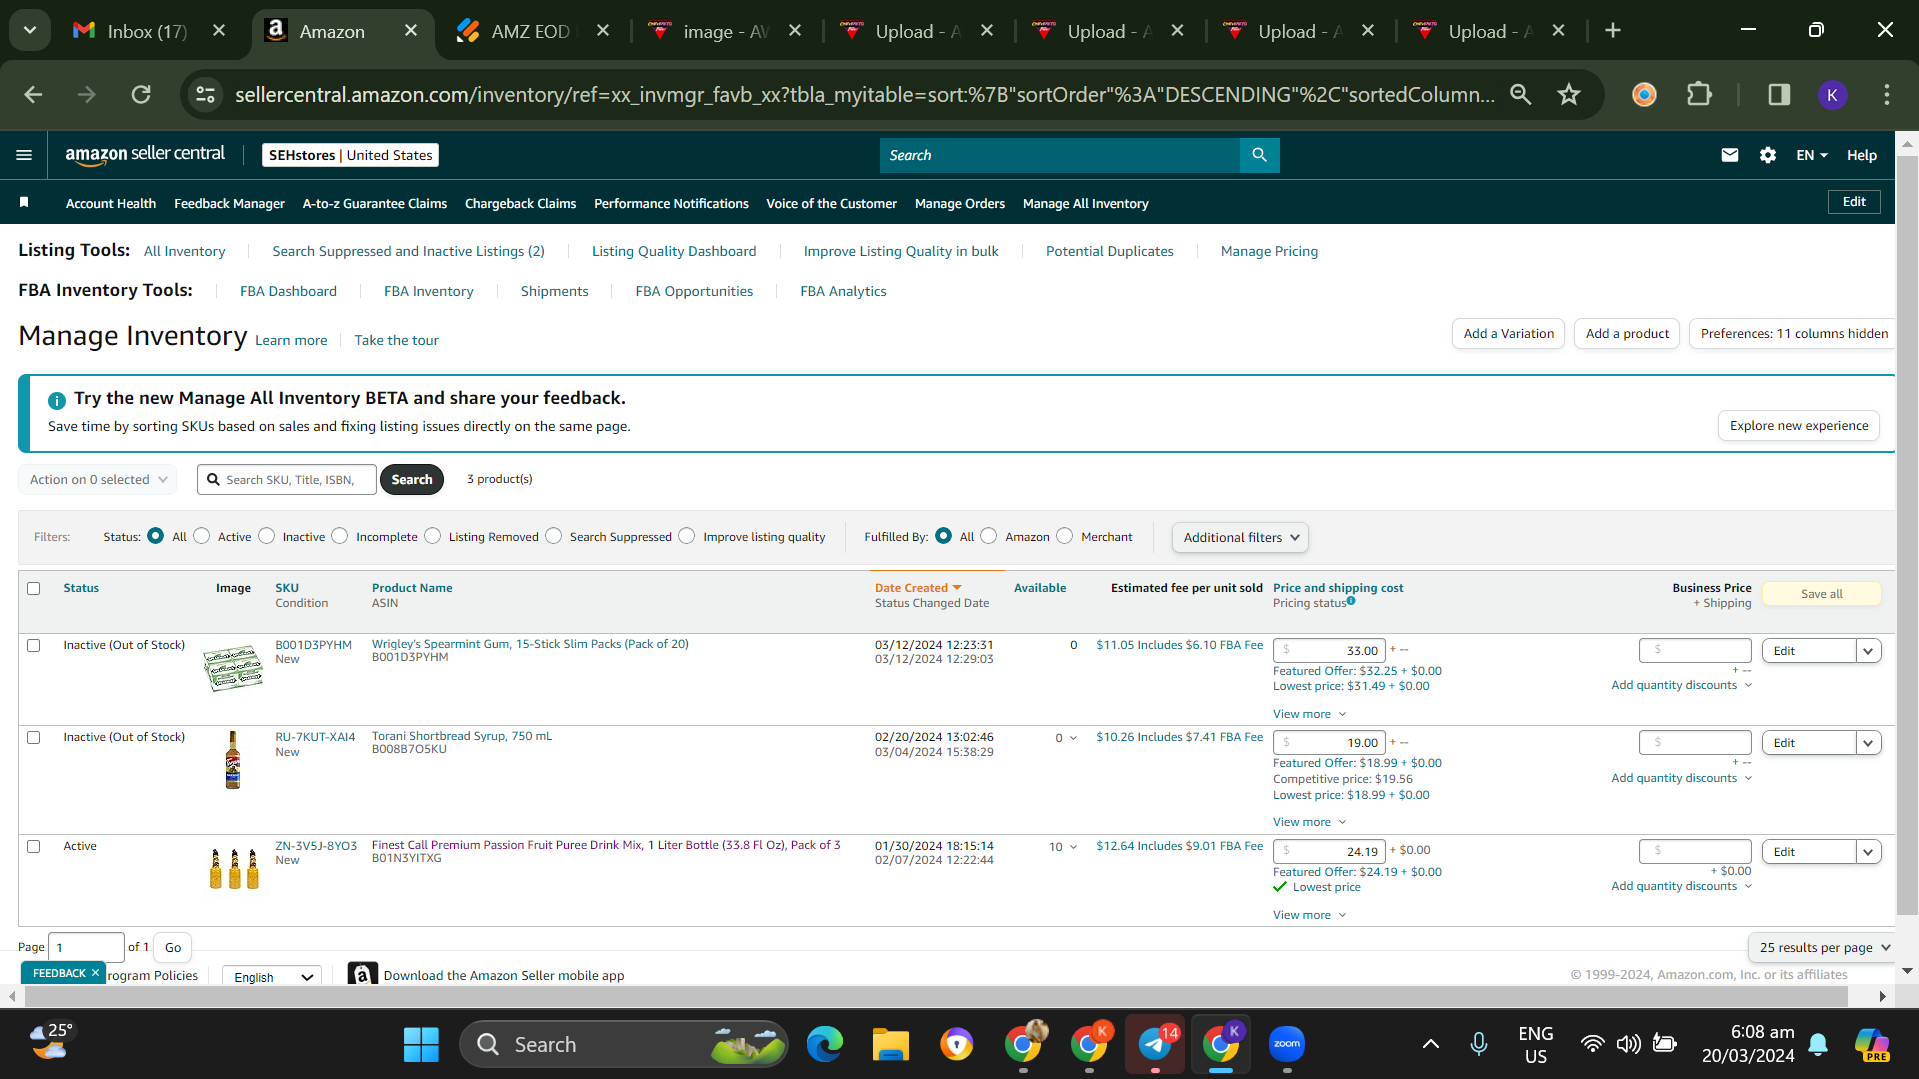Click the Add a Variation button
Viewport: 1919px width, 1079px height.
[1508, 333]
